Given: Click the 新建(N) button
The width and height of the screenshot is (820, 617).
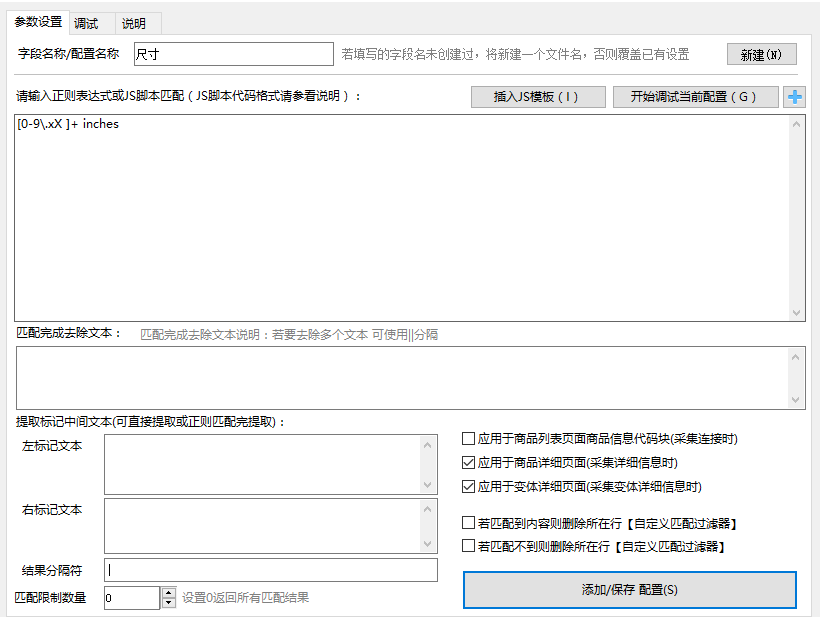Looking at the screenshot, I should tap(761, 54).
